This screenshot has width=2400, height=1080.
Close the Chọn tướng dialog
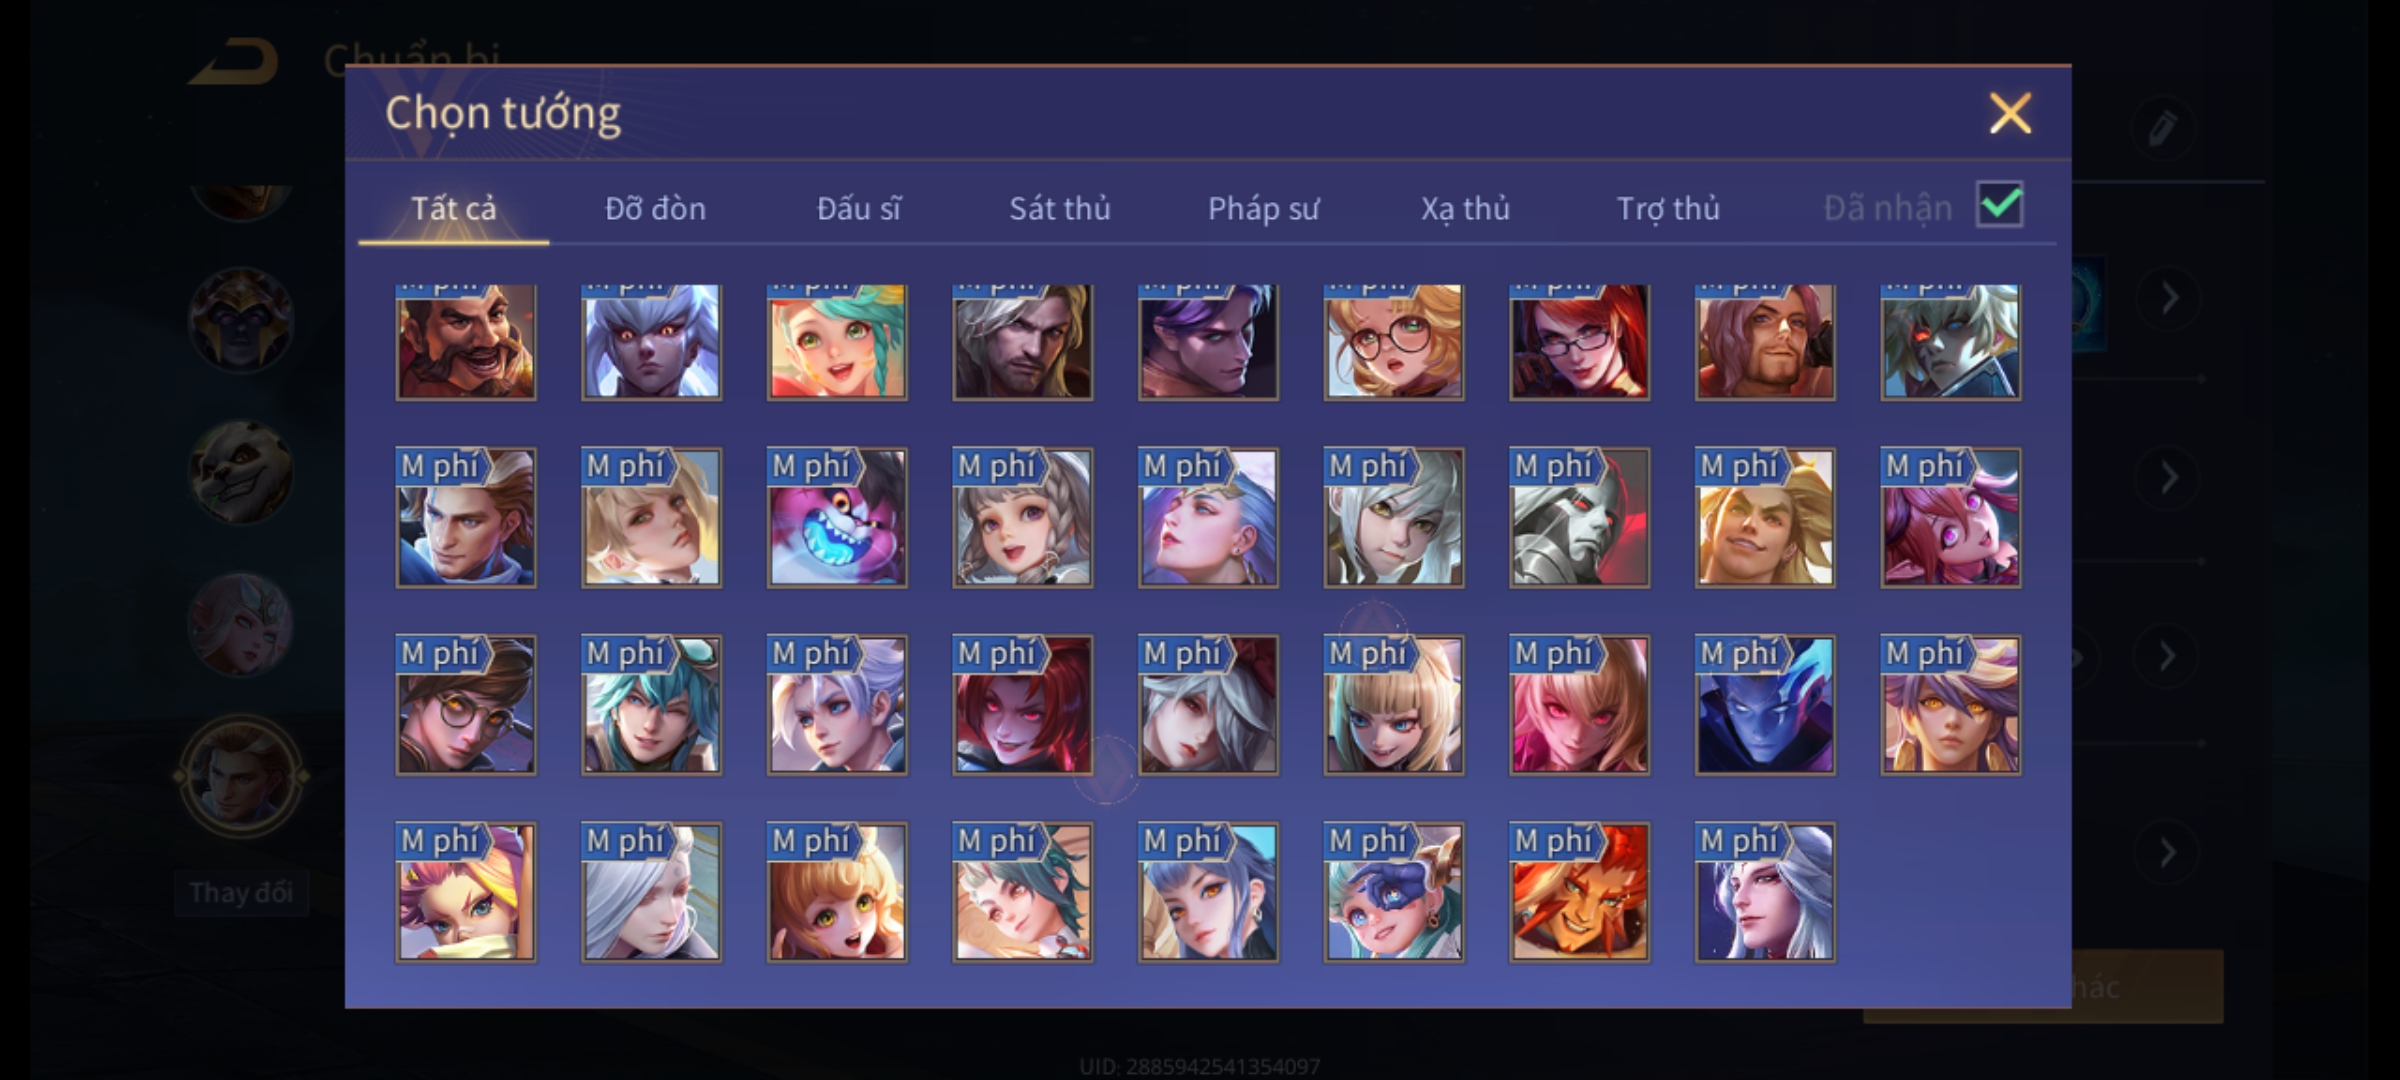coord(2010,113)
